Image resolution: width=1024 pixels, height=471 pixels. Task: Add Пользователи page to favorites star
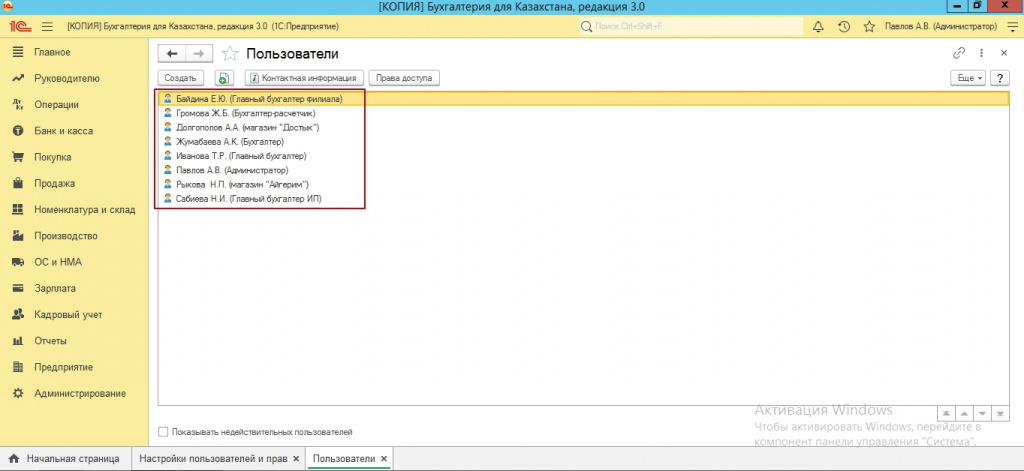click(230, 54)
